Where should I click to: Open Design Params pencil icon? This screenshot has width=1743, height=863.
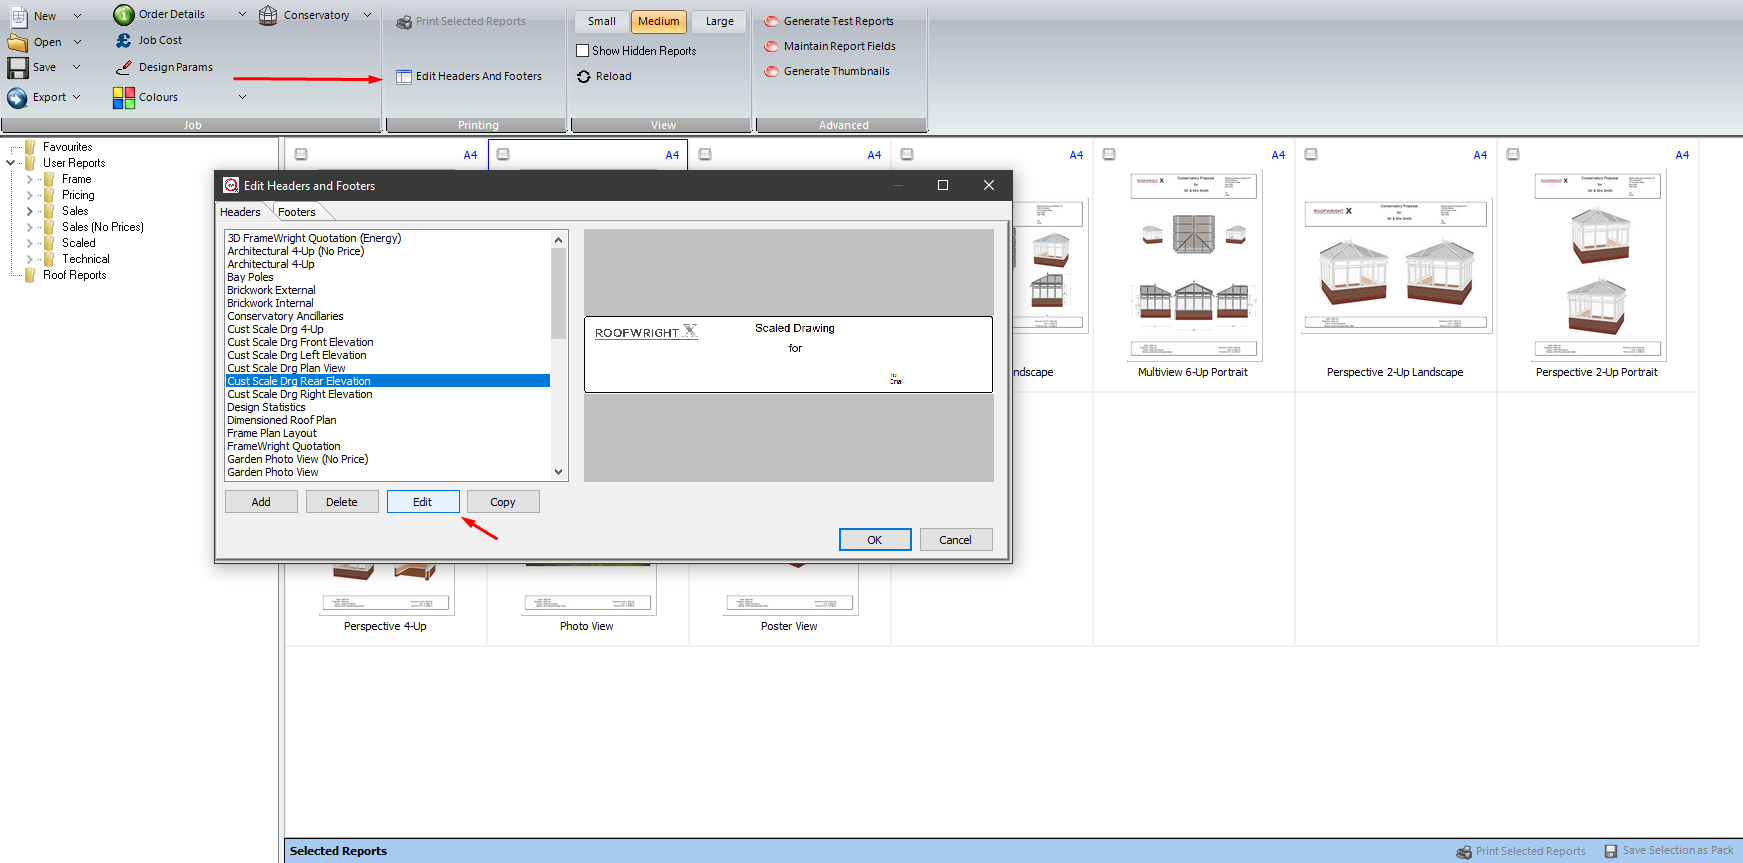[123, 67]
